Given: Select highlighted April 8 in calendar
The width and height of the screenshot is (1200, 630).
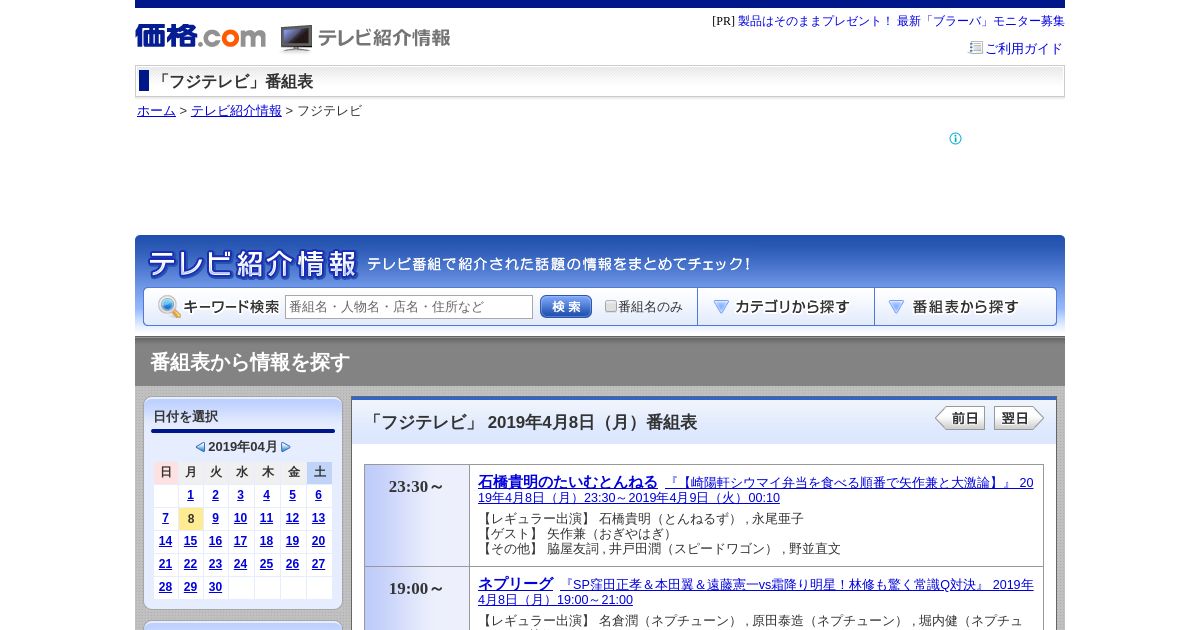Looking at the screenshot, I should 191,519.
